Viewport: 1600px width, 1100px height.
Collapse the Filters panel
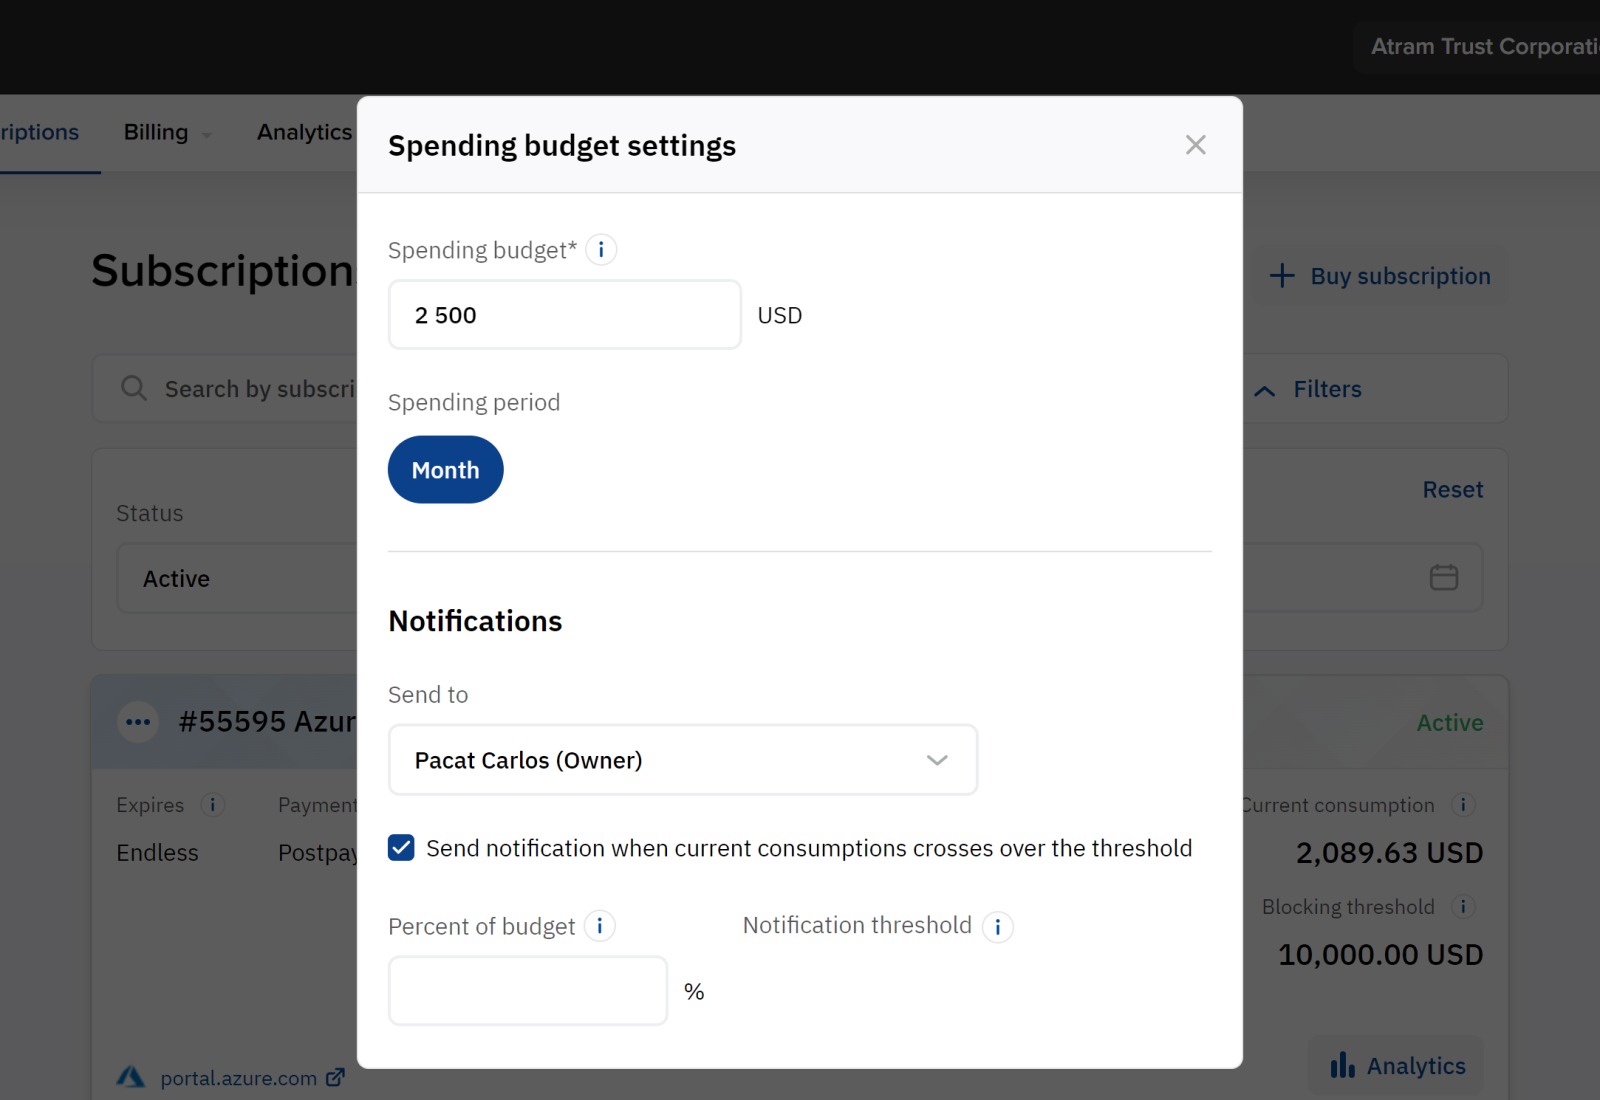[1308, 389]
